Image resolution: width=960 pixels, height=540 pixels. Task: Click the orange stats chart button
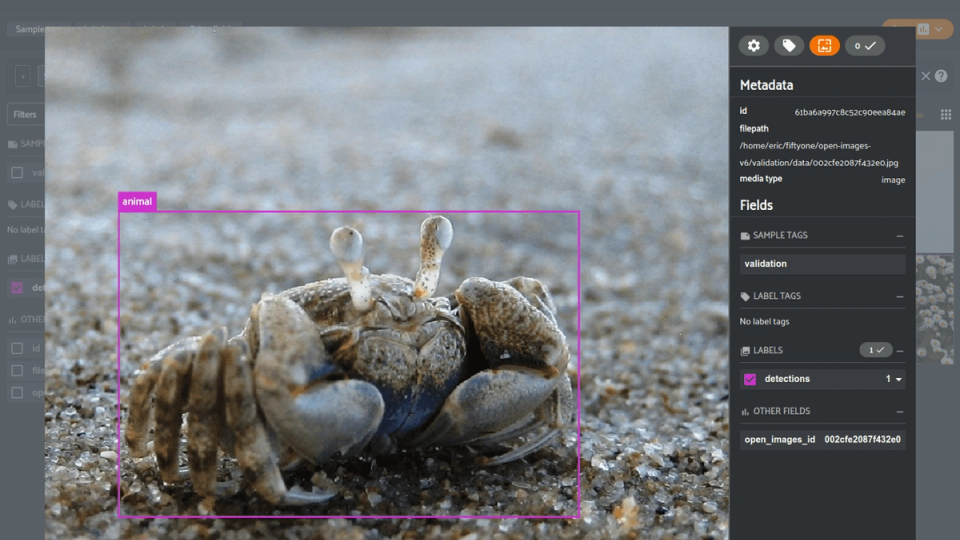click(923, 29)
